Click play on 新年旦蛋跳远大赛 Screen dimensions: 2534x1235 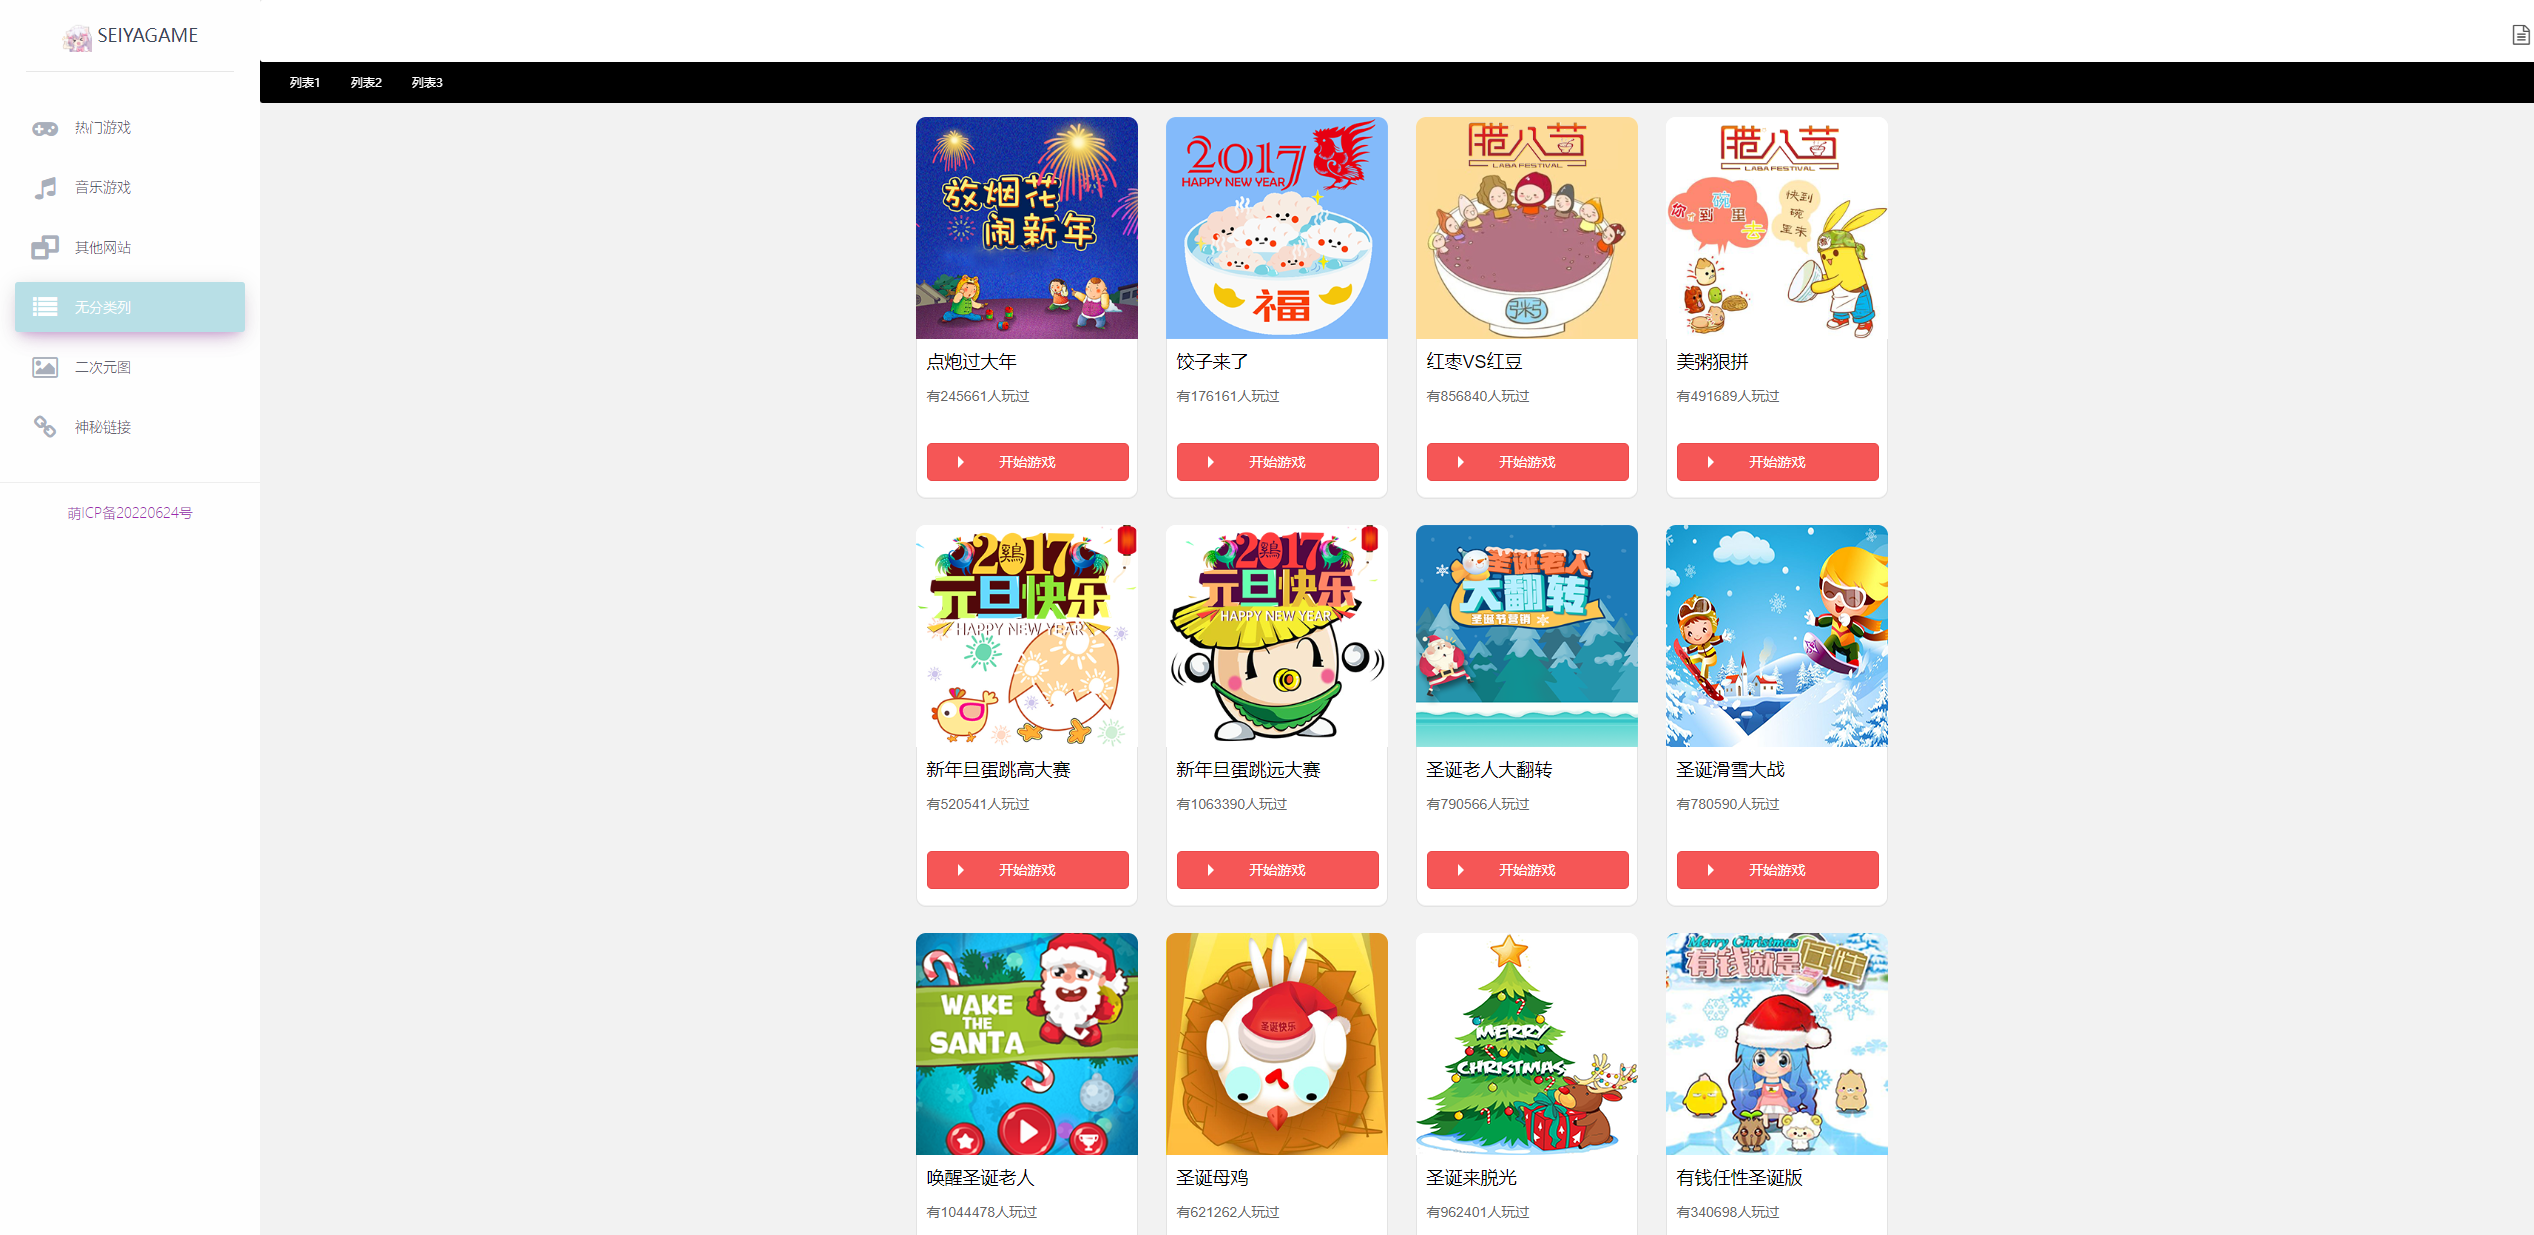[1277, 870]
